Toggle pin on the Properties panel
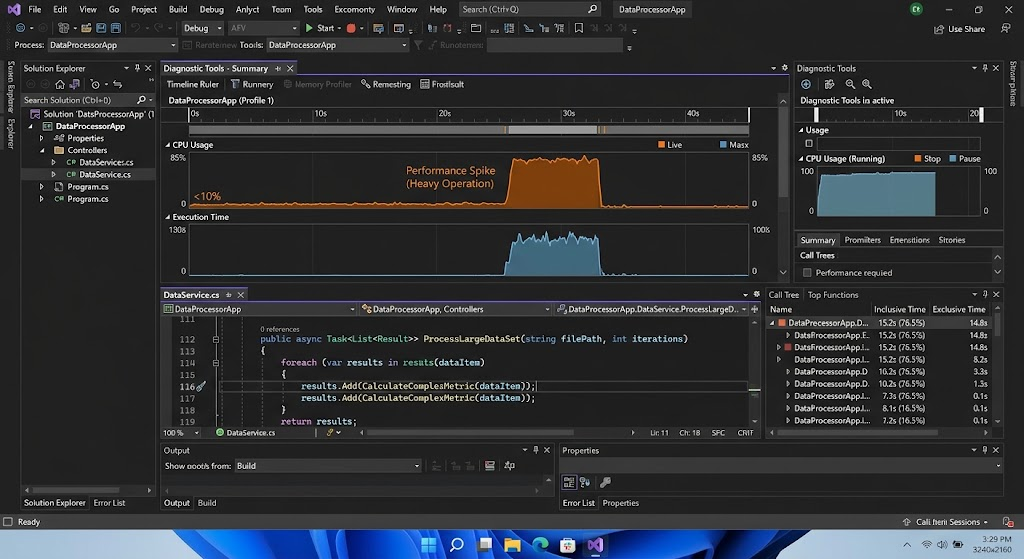This screenshot has height=559, width=1024. 985,450
